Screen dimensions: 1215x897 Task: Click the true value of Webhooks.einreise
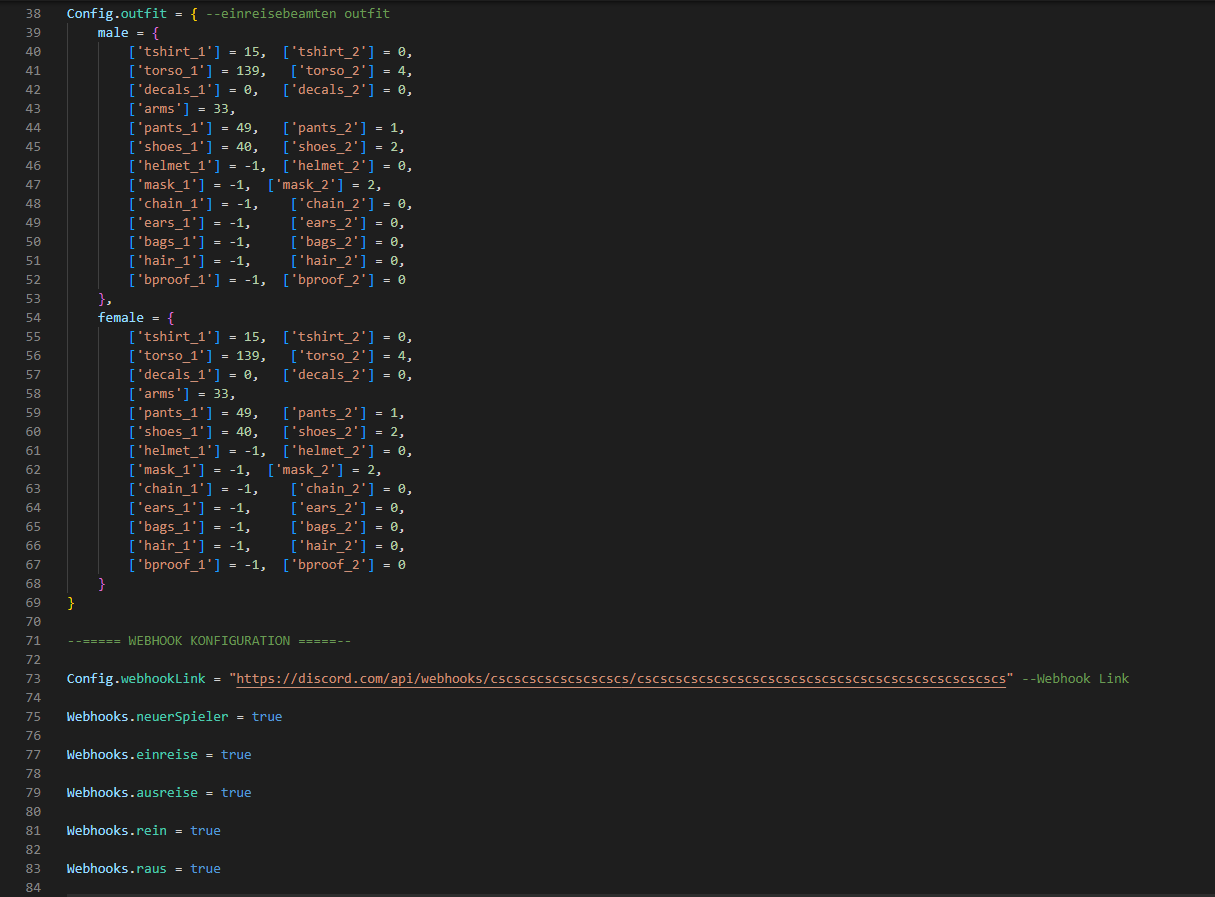236,755
